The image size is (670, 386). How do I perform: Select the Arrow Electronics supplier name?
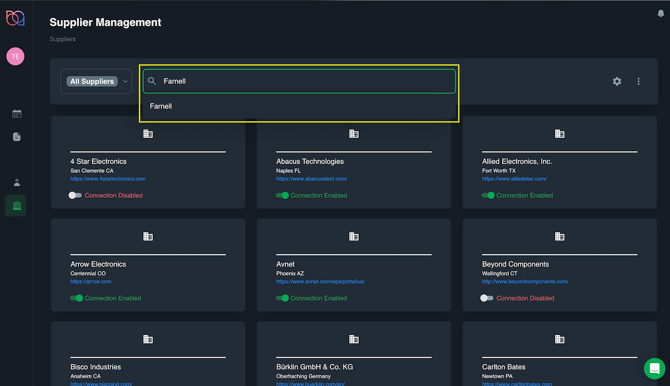98,264
